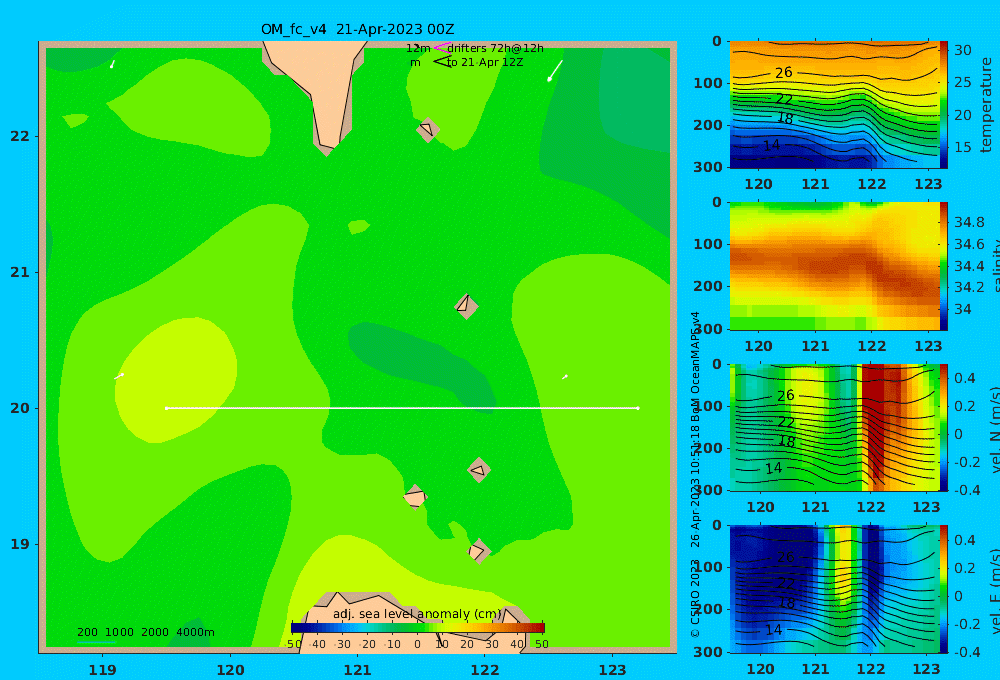Click the '26' contour label in temperature panel
The image size is (1000, 680).
click(784, 73)
